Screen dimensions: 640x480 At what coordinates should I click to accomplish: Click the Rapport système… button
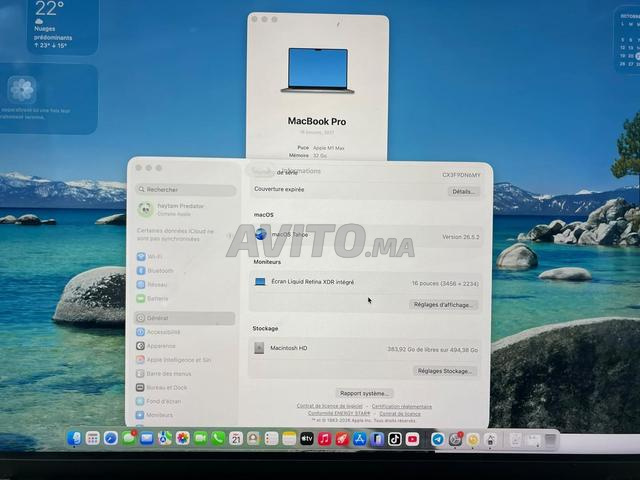click(364, 393)
